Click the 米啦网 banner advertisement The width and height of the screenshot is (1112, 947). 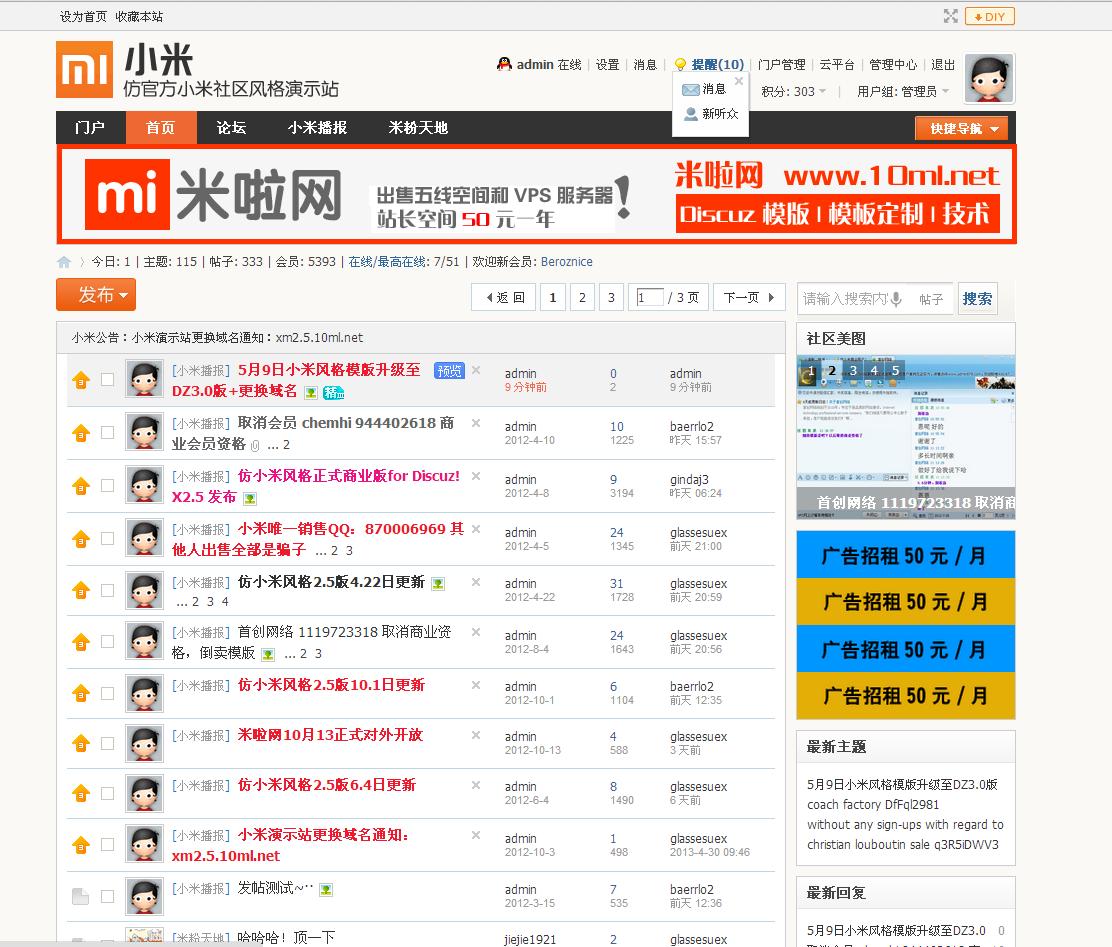(x=536, y=194)
